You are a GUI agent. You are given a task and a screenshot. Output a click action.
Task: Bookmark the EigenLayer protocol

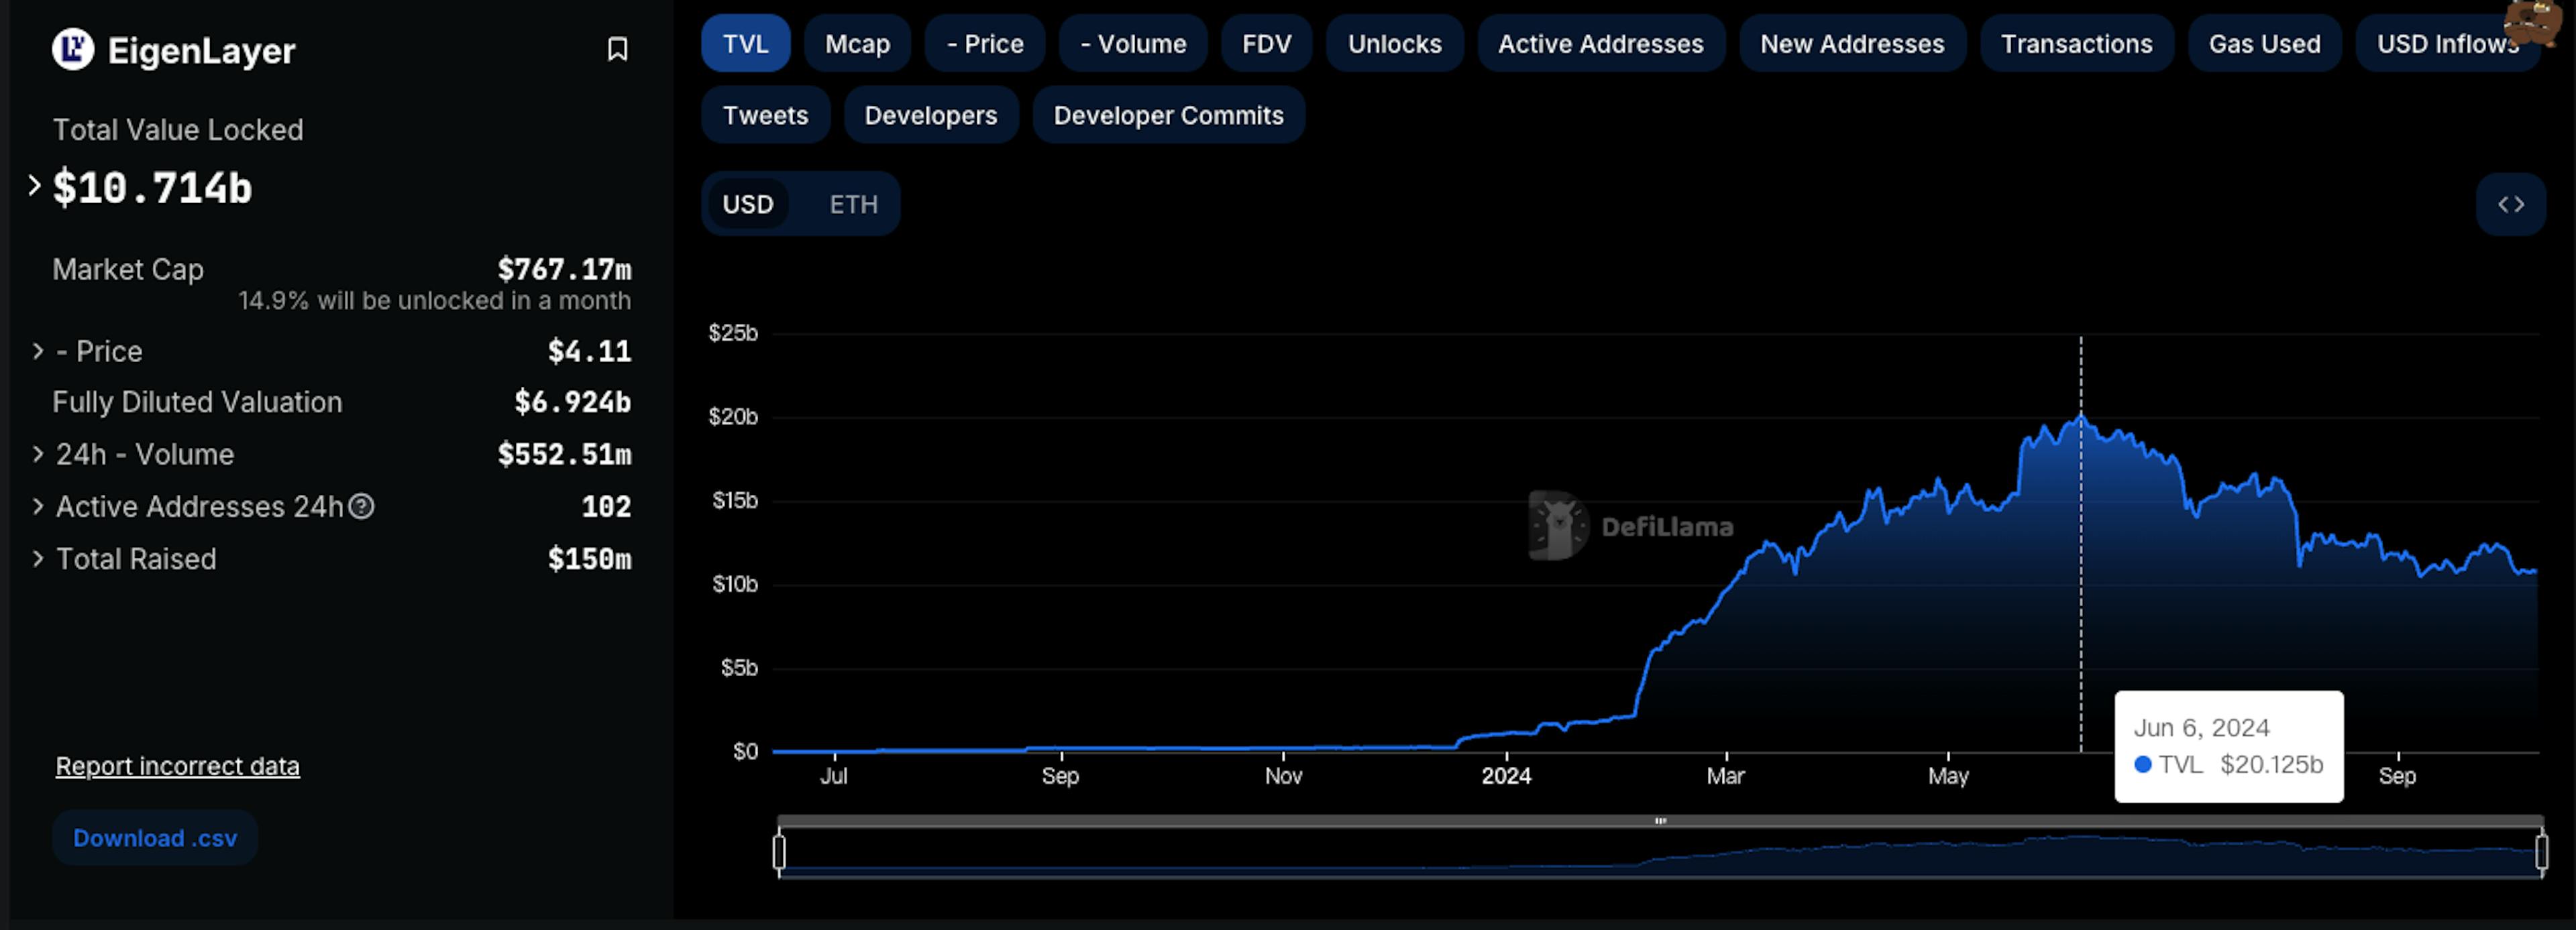click(617, 49)
